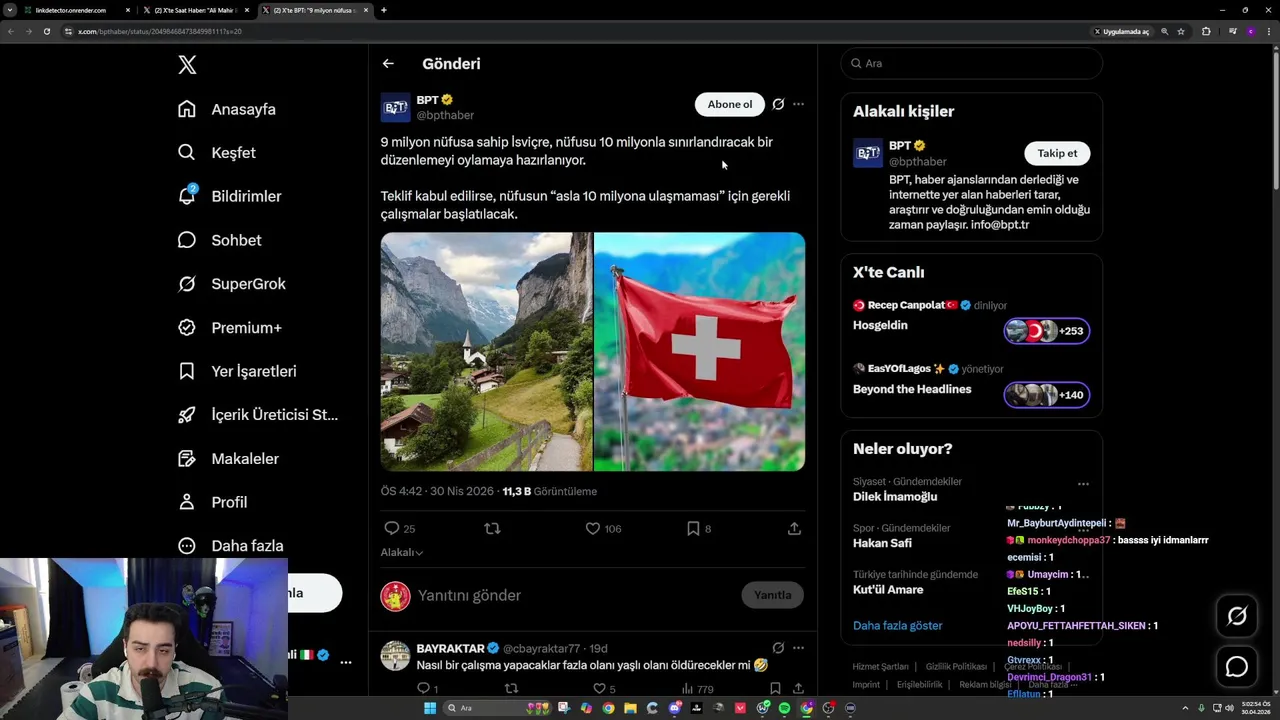Open a new browser tab

coord(384,10)
